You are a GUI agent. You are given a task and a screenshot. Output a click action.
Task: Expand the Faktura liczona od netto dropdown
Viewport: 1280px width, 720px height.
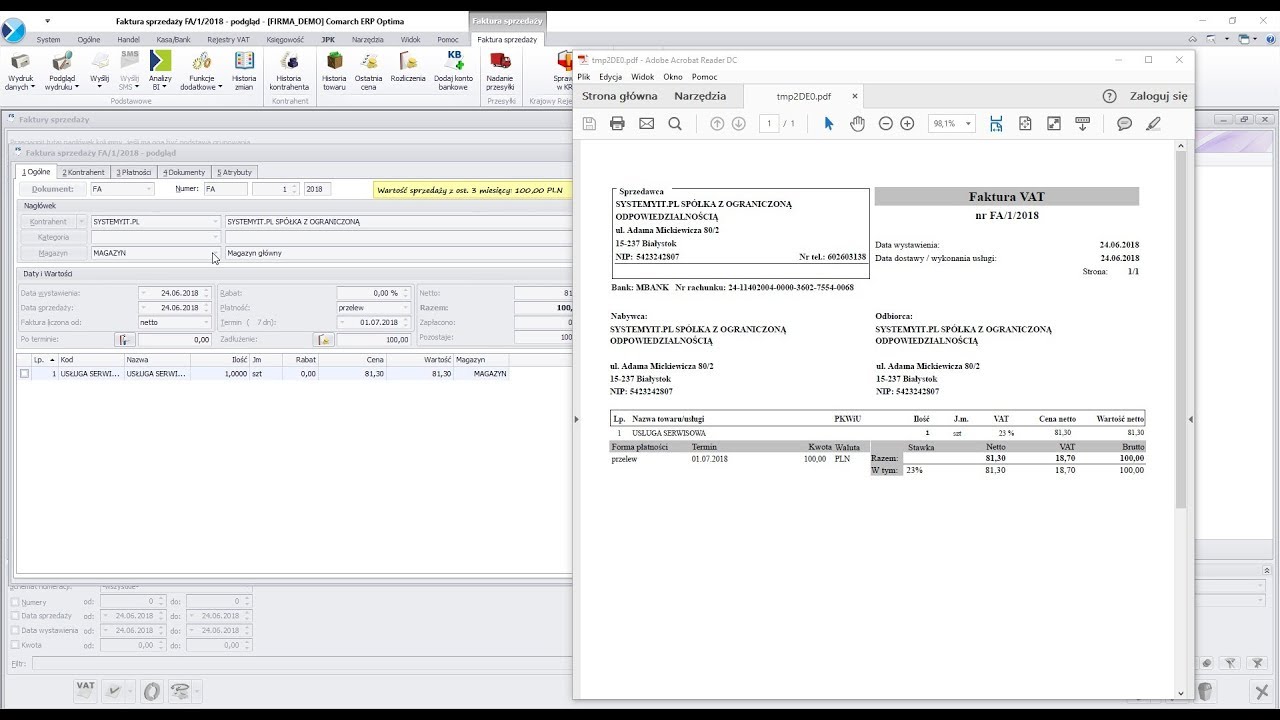[x=206, y=323]
